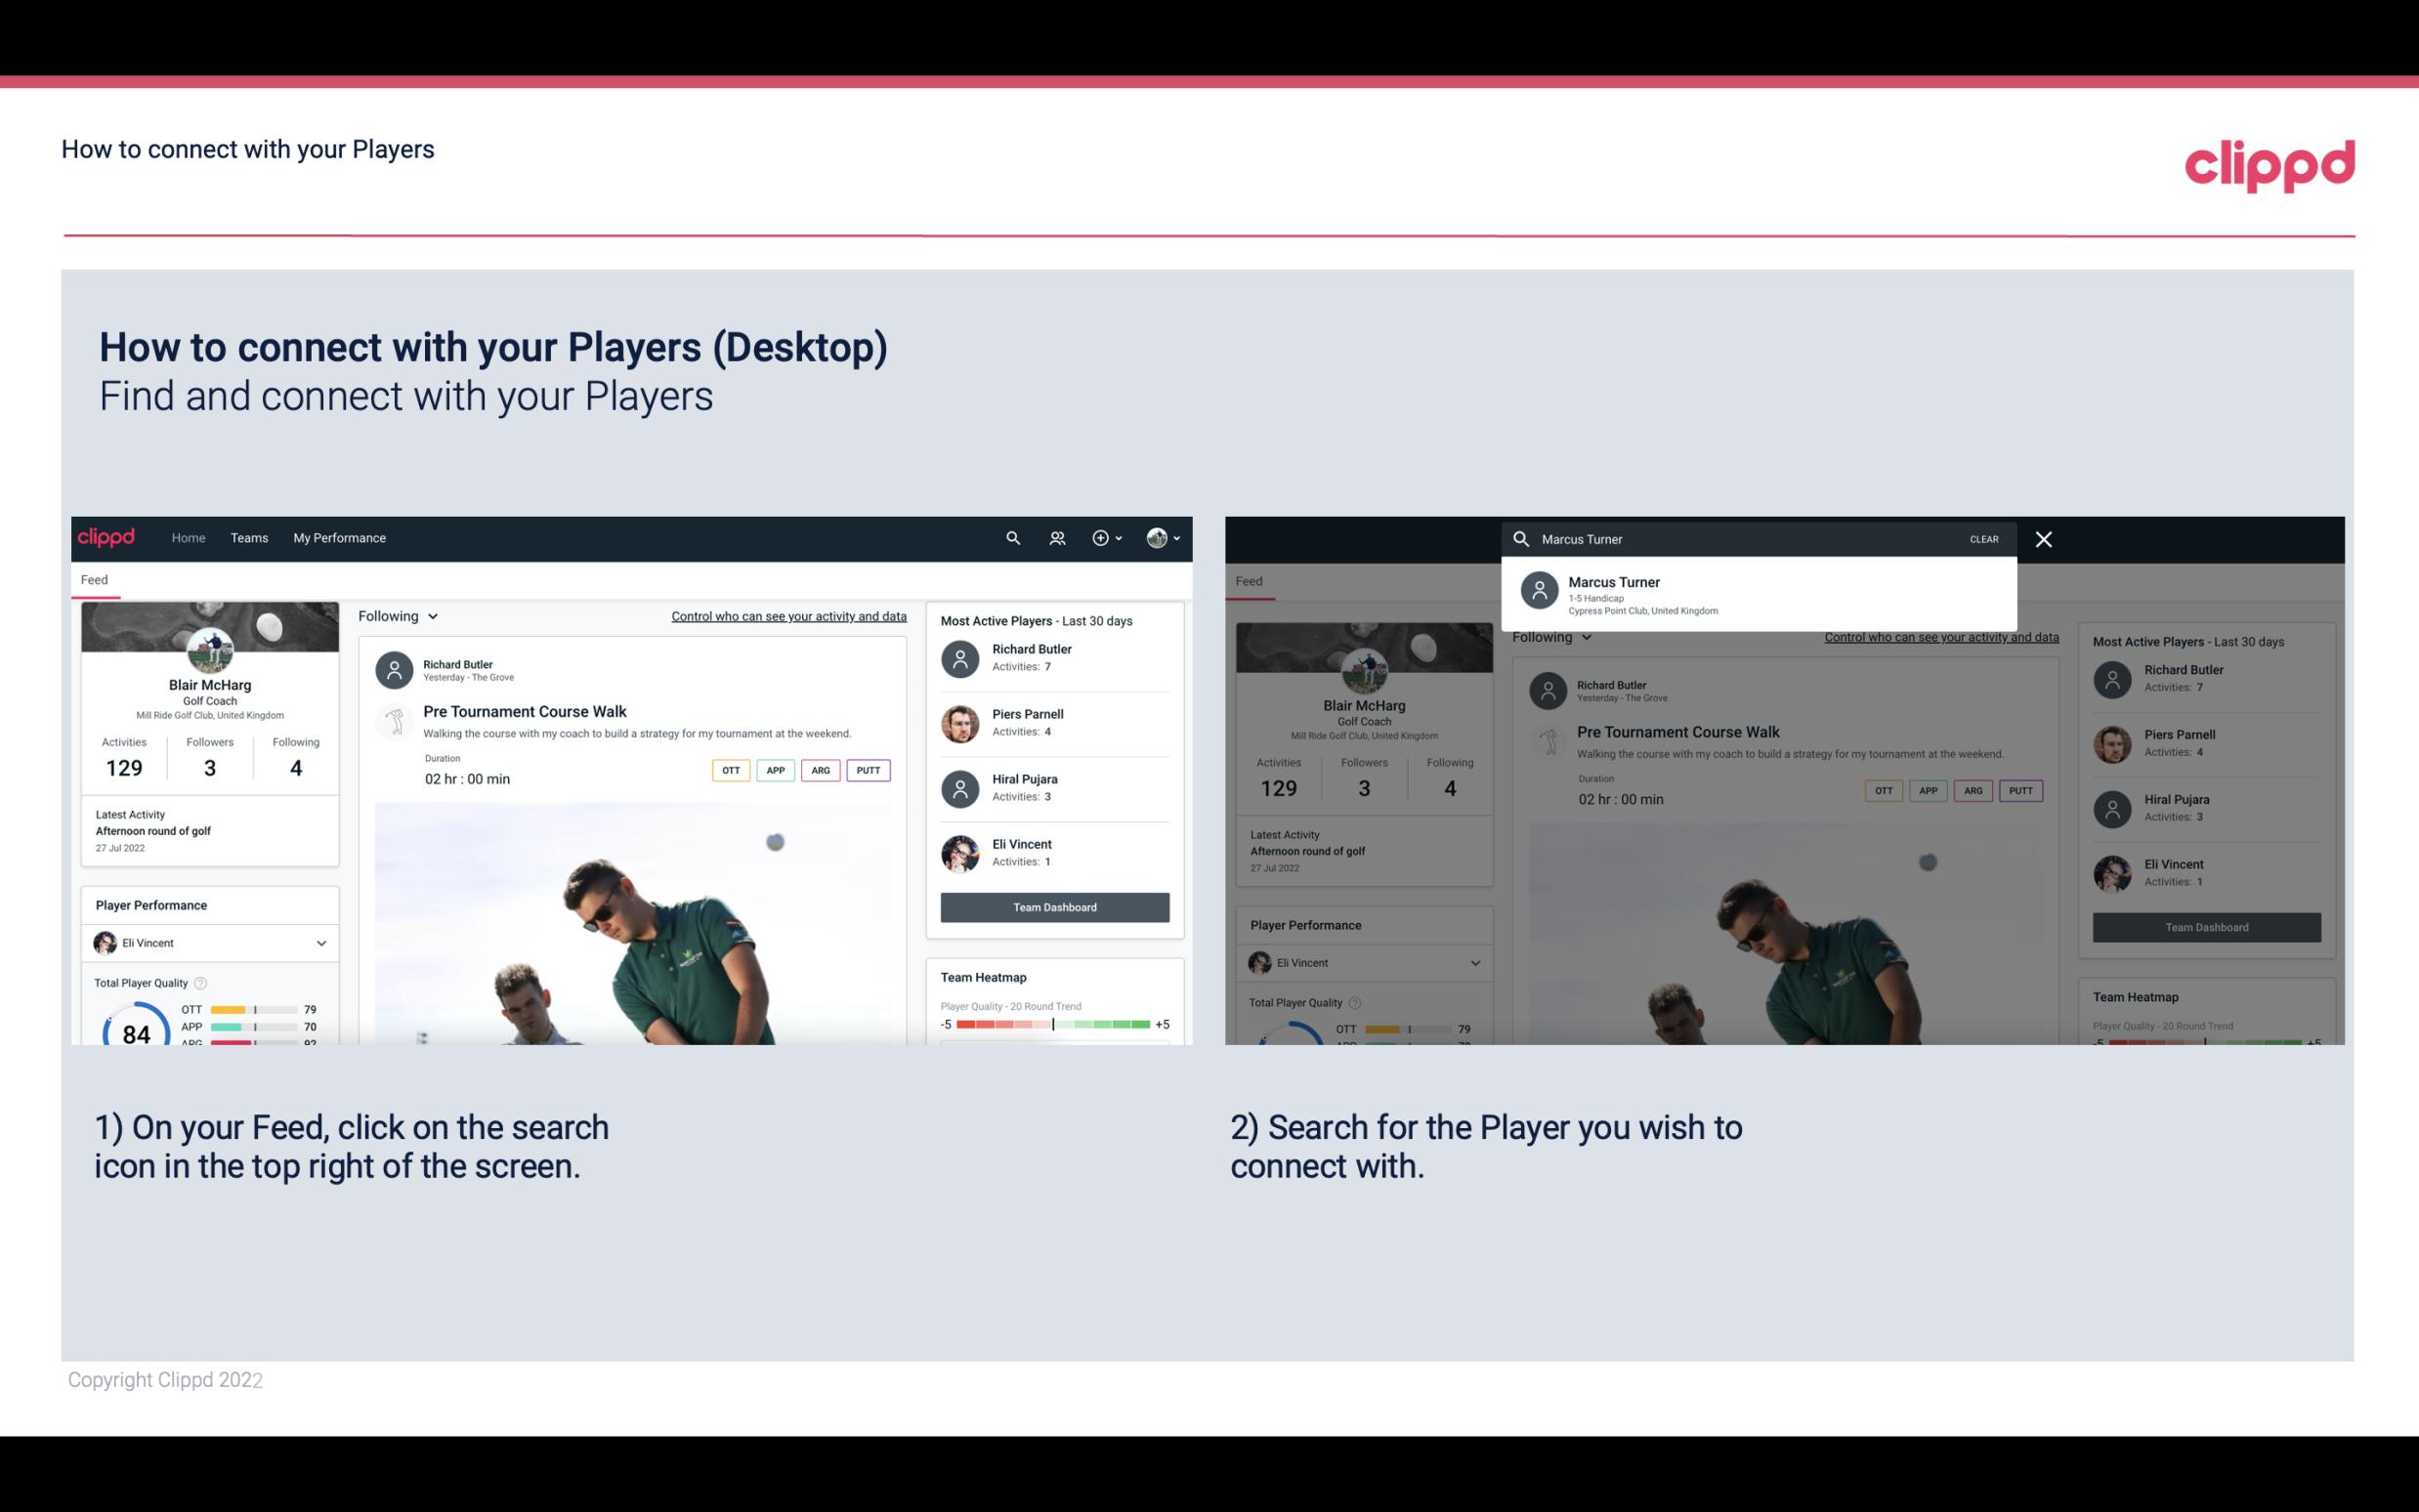
Task: Click Team Dashboard button
Action: [1053, 905]
